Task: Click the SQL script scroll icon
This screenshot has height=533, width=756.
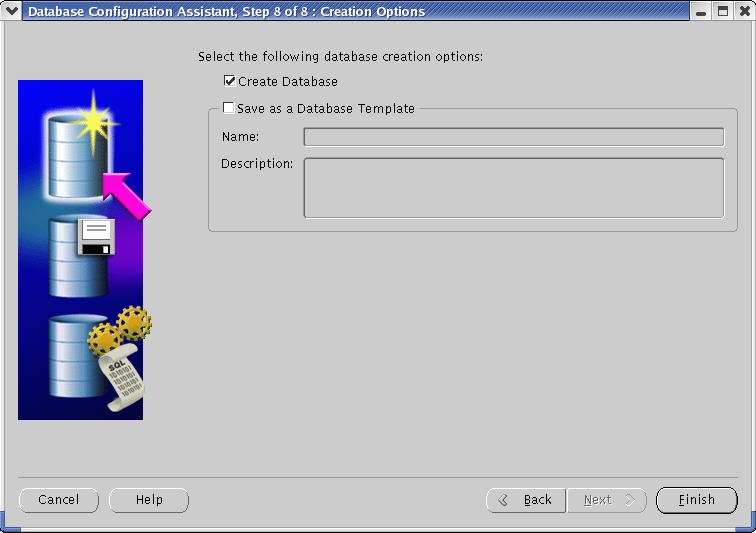Action: click(120, 381)
